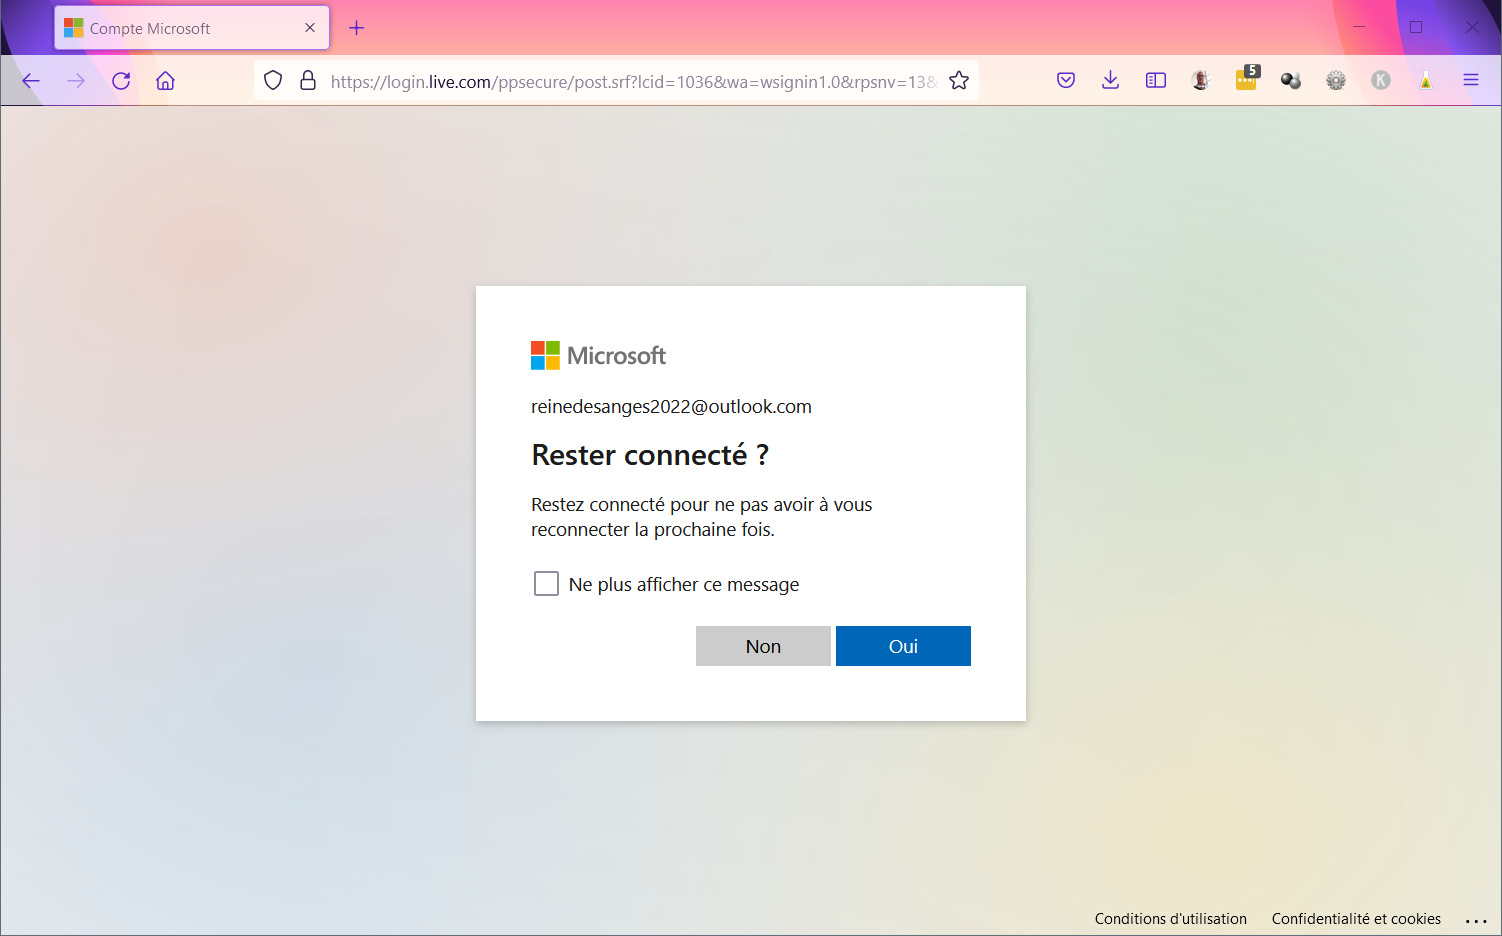Open the browser home page
The image size is (1502, 936).
point(166,81)
